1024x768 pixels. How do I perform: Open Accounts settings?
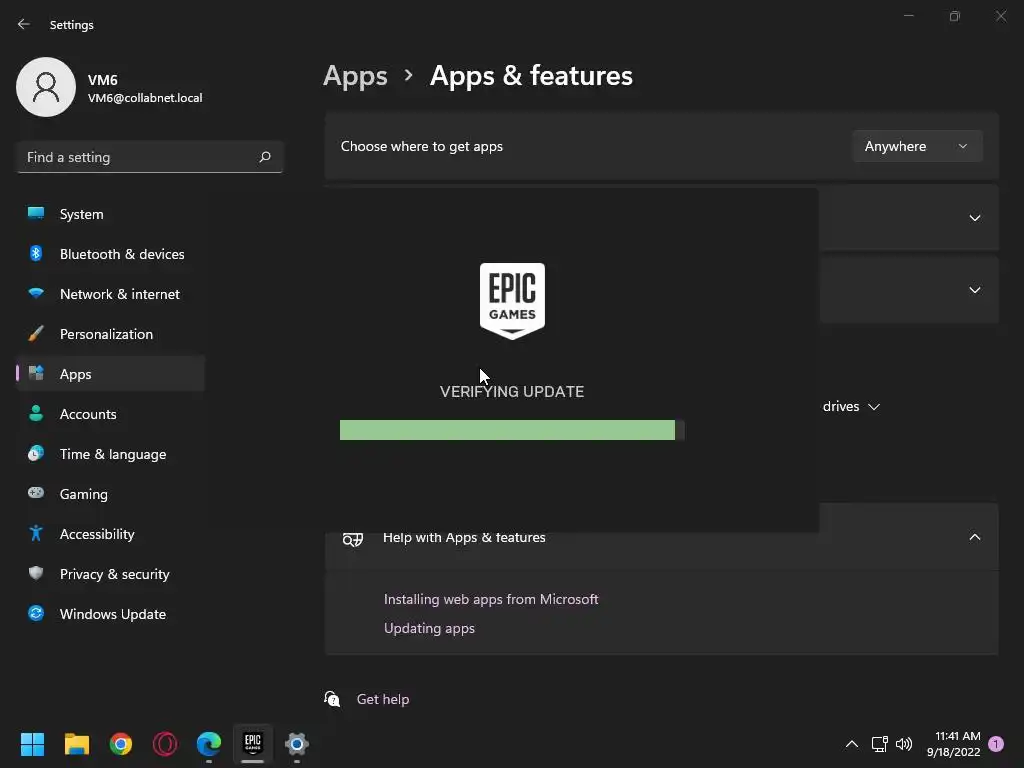(110, 414)
